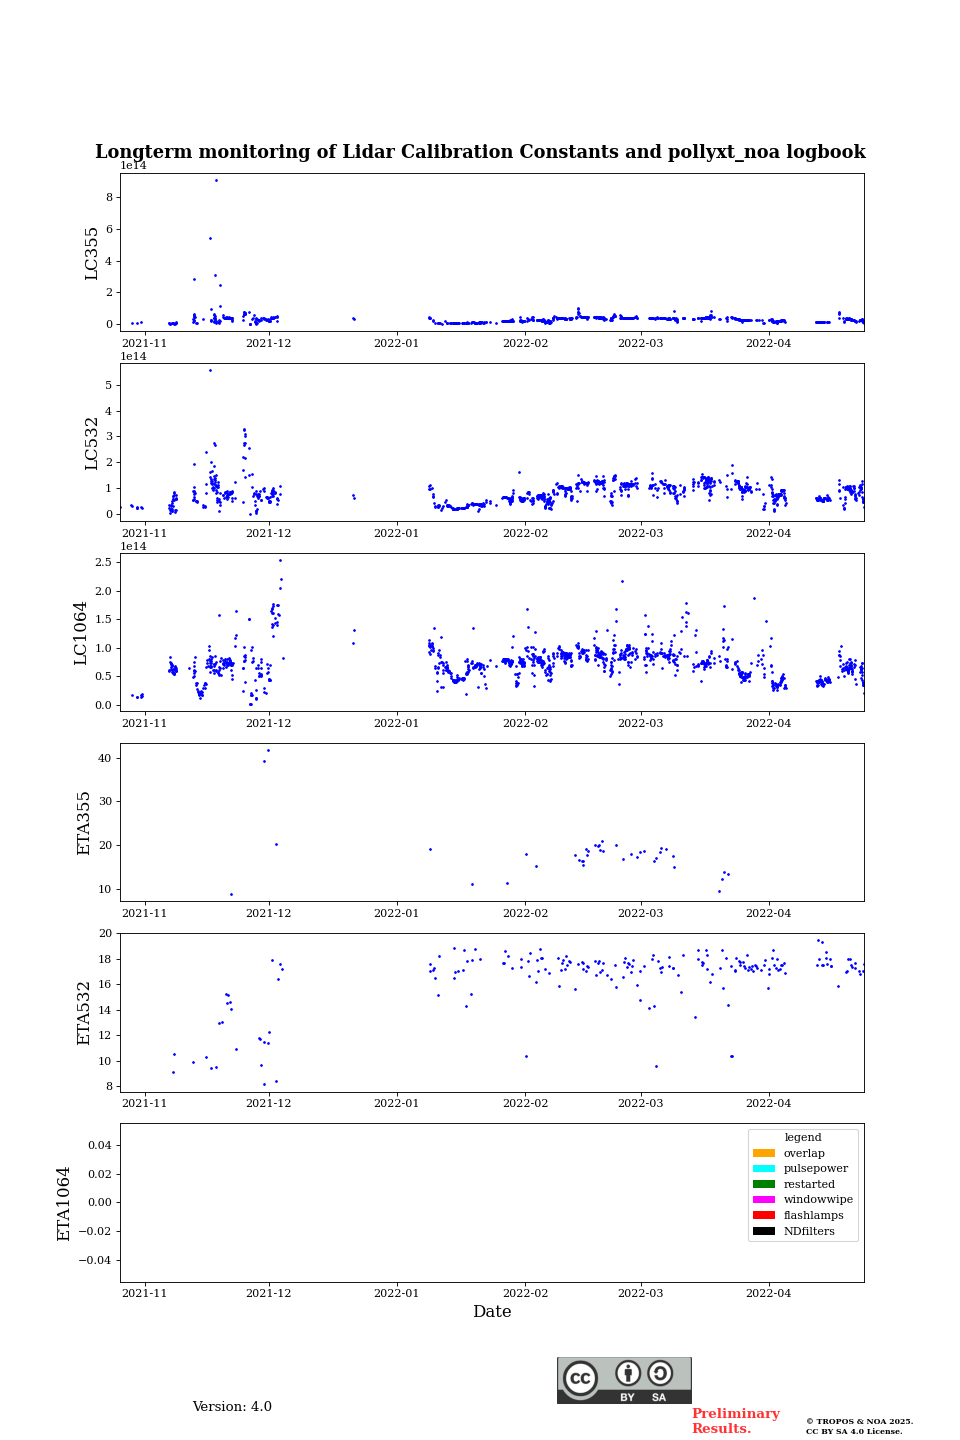The height and width of the screenshot is (1440, 960).
Task: Click the red flashlamps legend swatch
Action: coord(764,1216)
